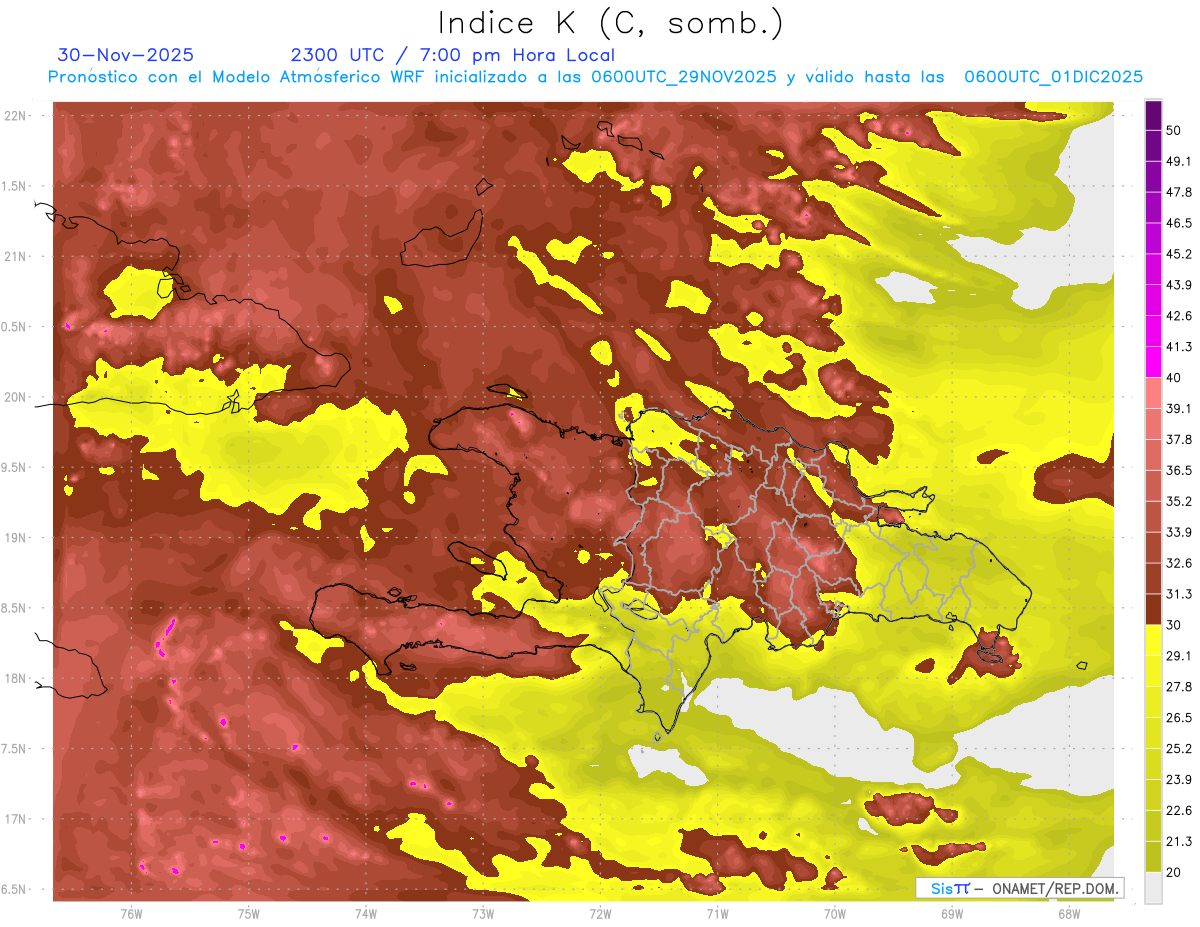Screen dimensions: 1200x927
Task: Click the colorbar label '30'
Action: click(1174, 625)
